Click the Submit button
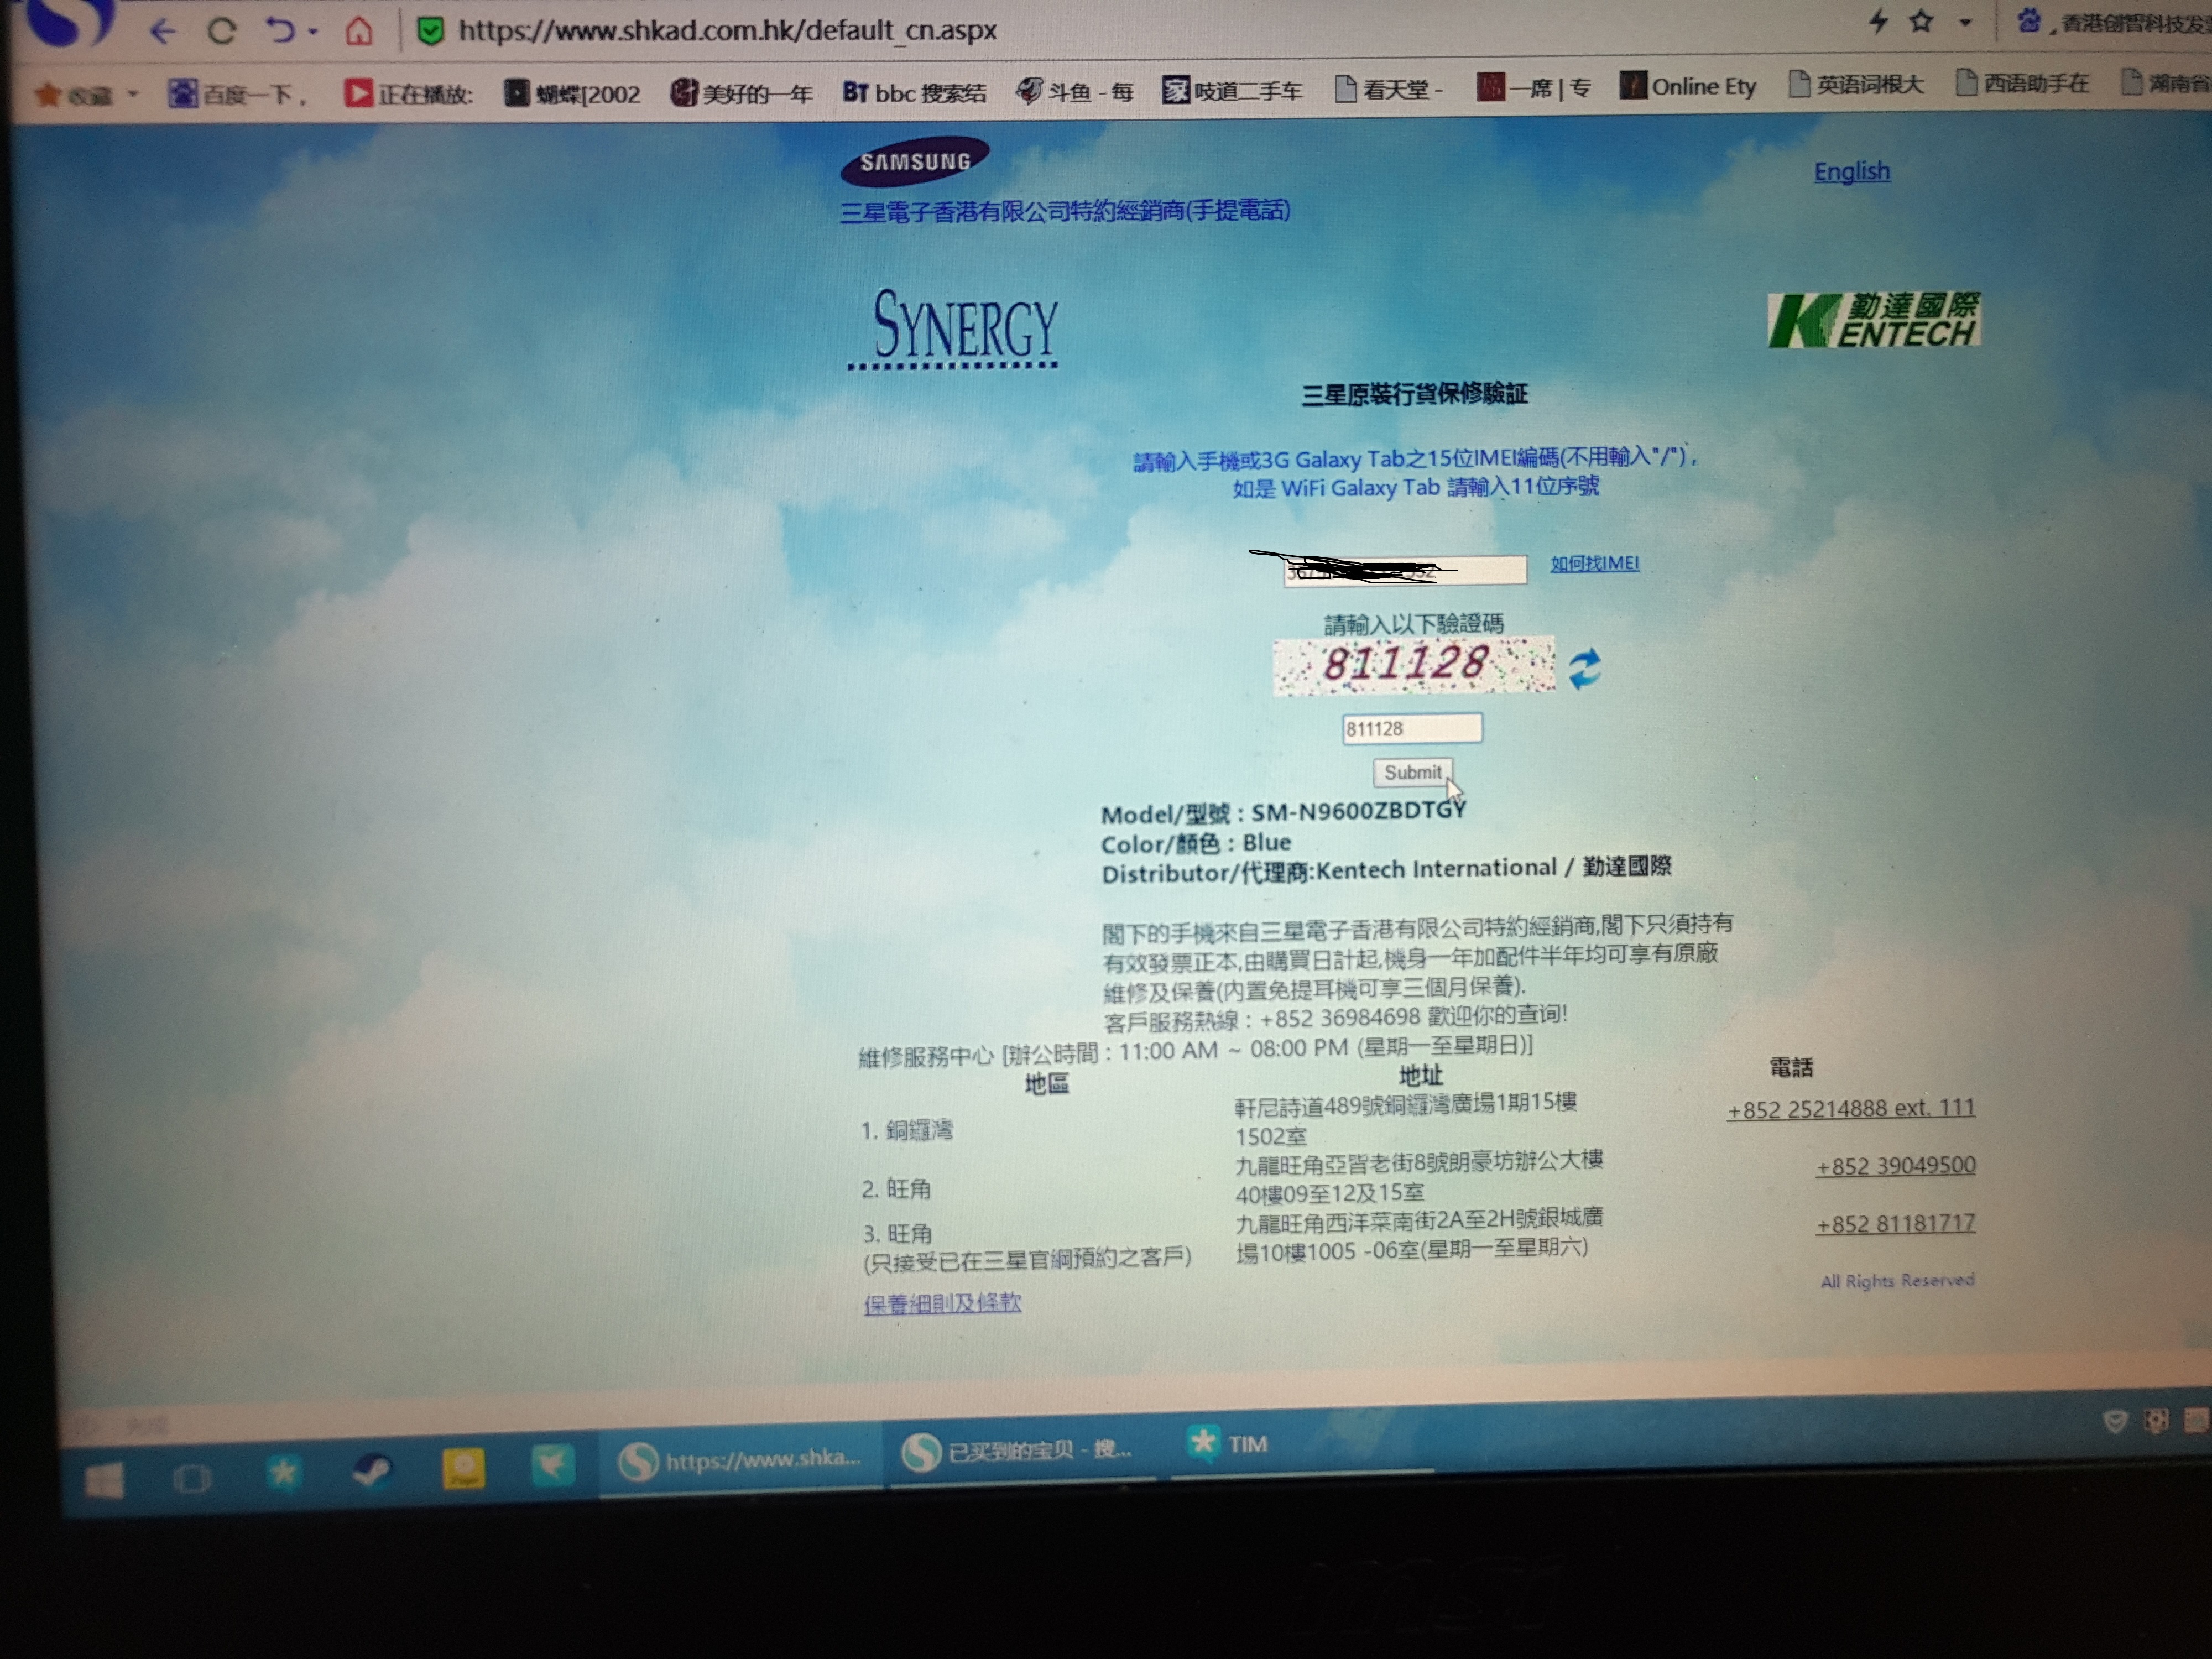Image resolution: width=2212 pixels, height=1659 pixels. [x=1412, y=772]
